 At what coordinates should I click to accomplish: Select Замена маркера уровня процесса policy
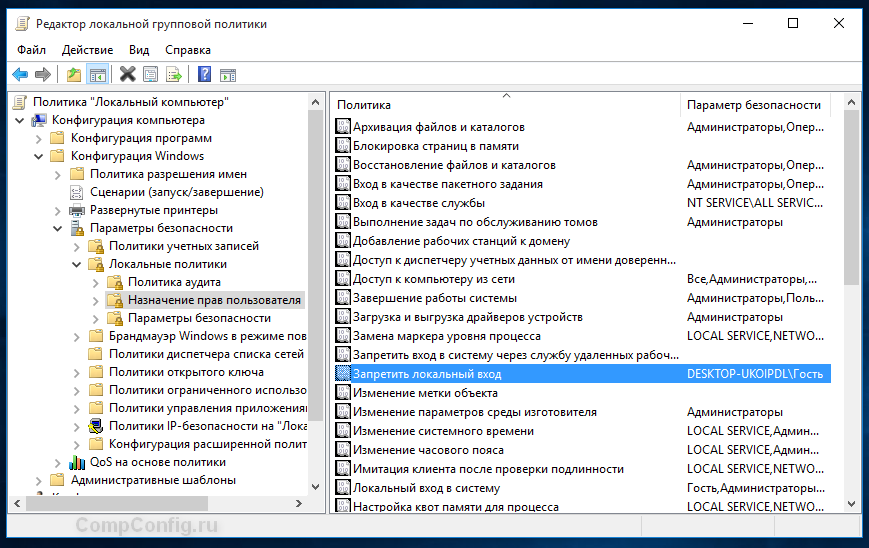coord(447,336)
